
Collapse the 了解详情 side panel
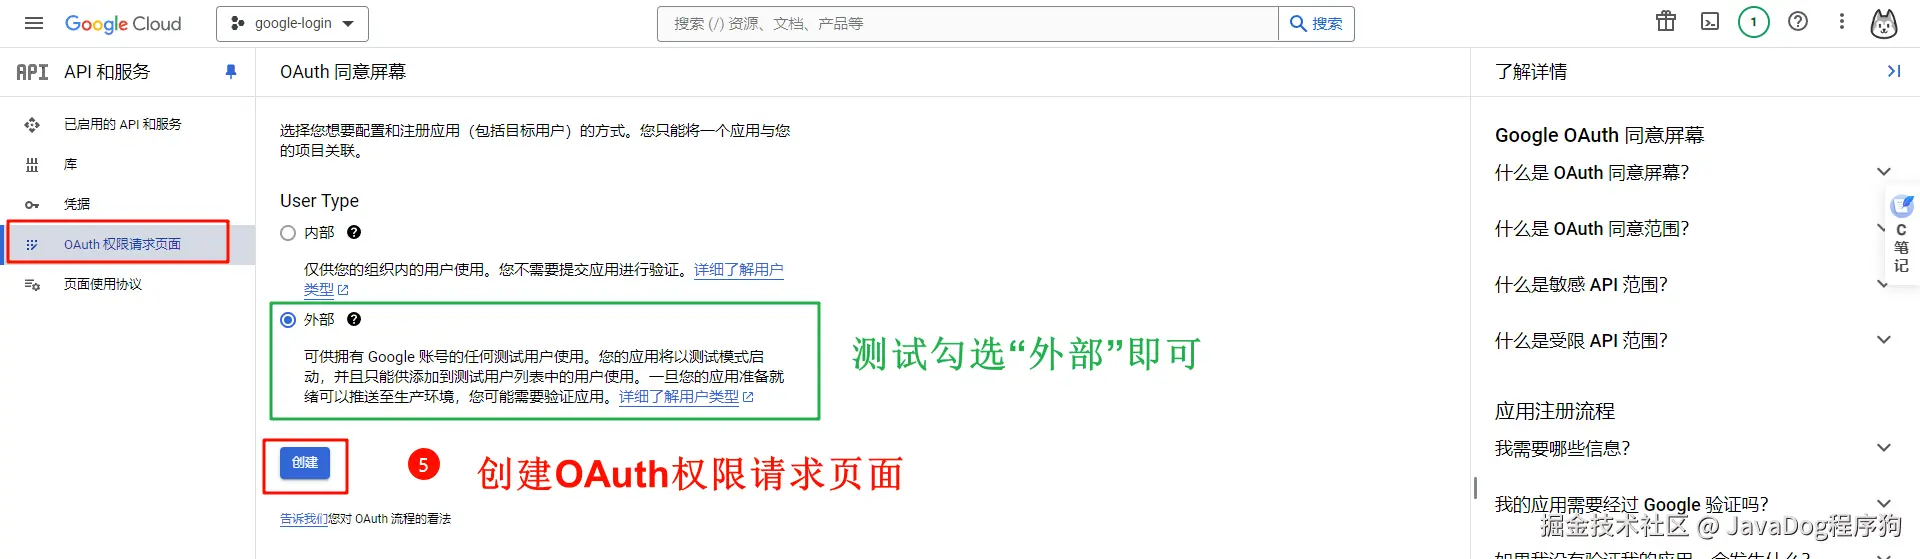coord(1893,71)
